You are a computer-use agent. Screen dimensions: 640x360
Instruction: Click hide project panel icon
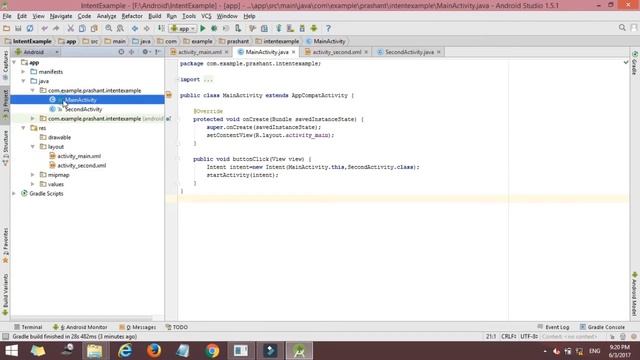pyautogui.click(x=158, y=52)
